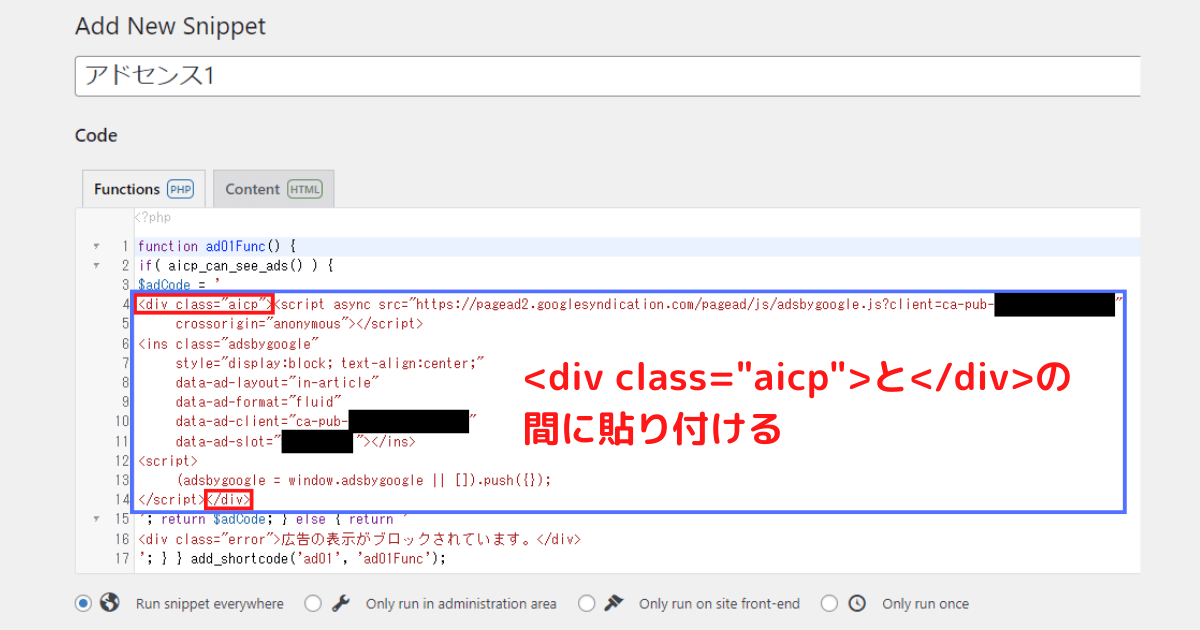
Task: Select the Run snippet everywhere radio button
Action: click(82, 603)
